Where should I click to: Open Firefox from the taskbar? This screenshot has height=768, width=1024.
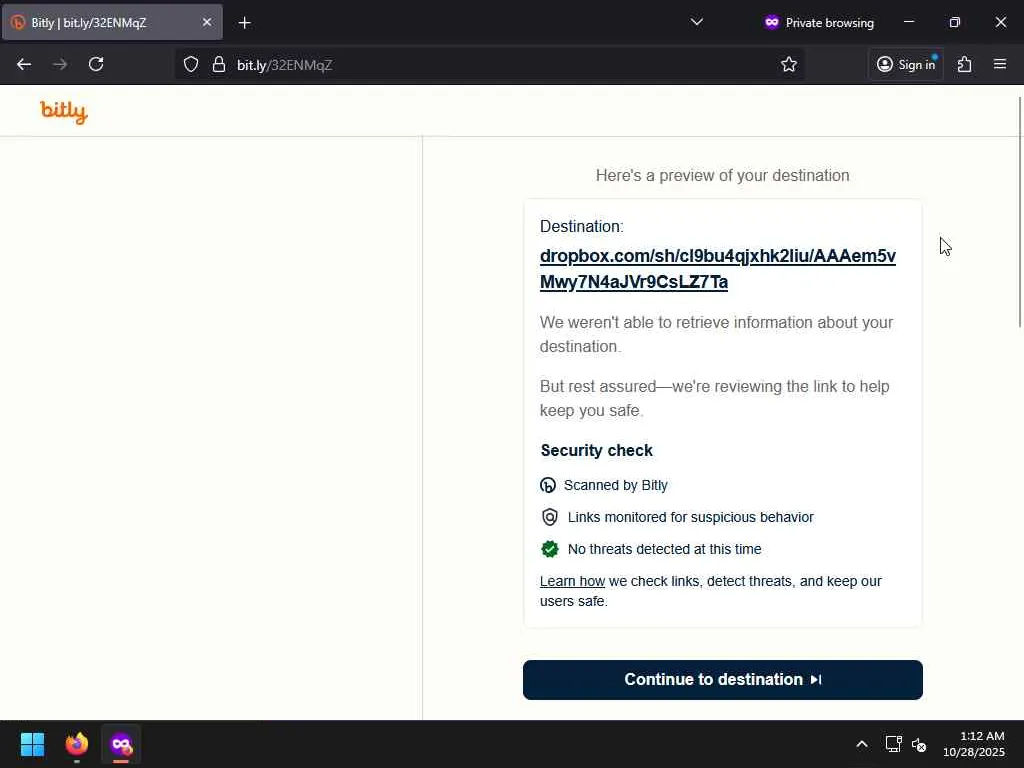click(x=76, y=744)
